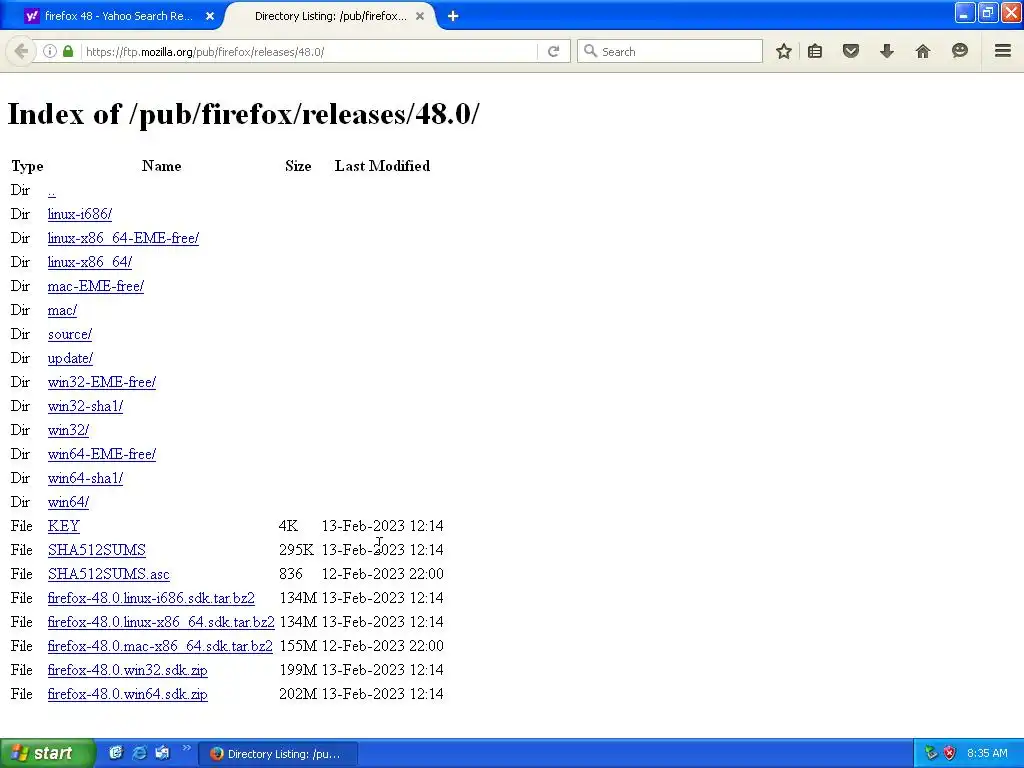The height and width of the screenshot is (768, 1024).
Task: Show site information icon in address bar
Action: pyautogui.click(x=50, y=51)
